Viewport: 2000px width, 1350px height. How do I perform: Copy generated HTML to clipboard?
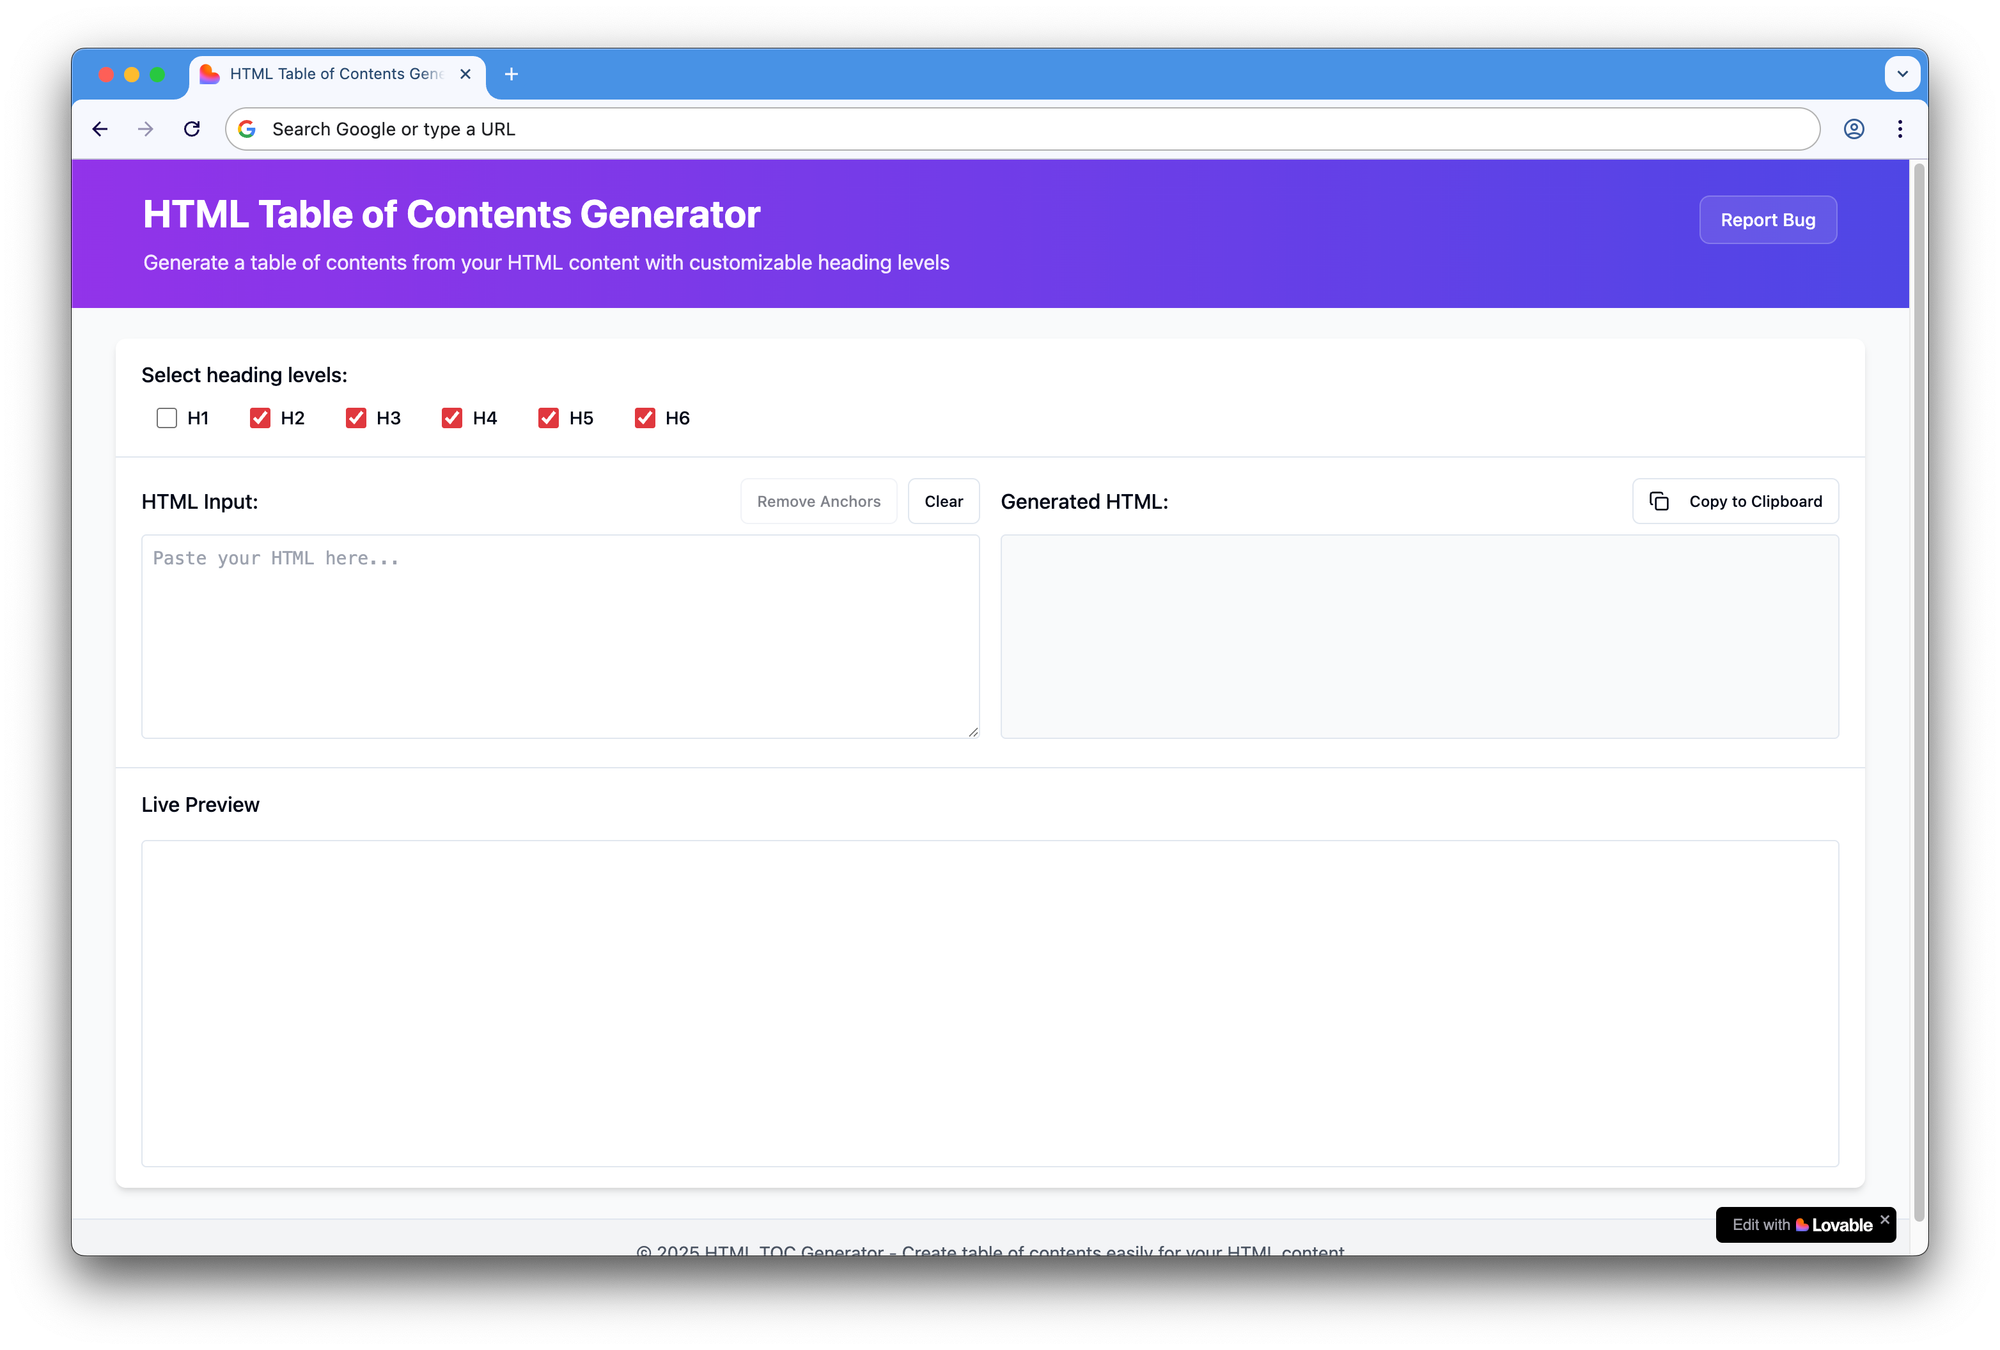coord(1735,501)
